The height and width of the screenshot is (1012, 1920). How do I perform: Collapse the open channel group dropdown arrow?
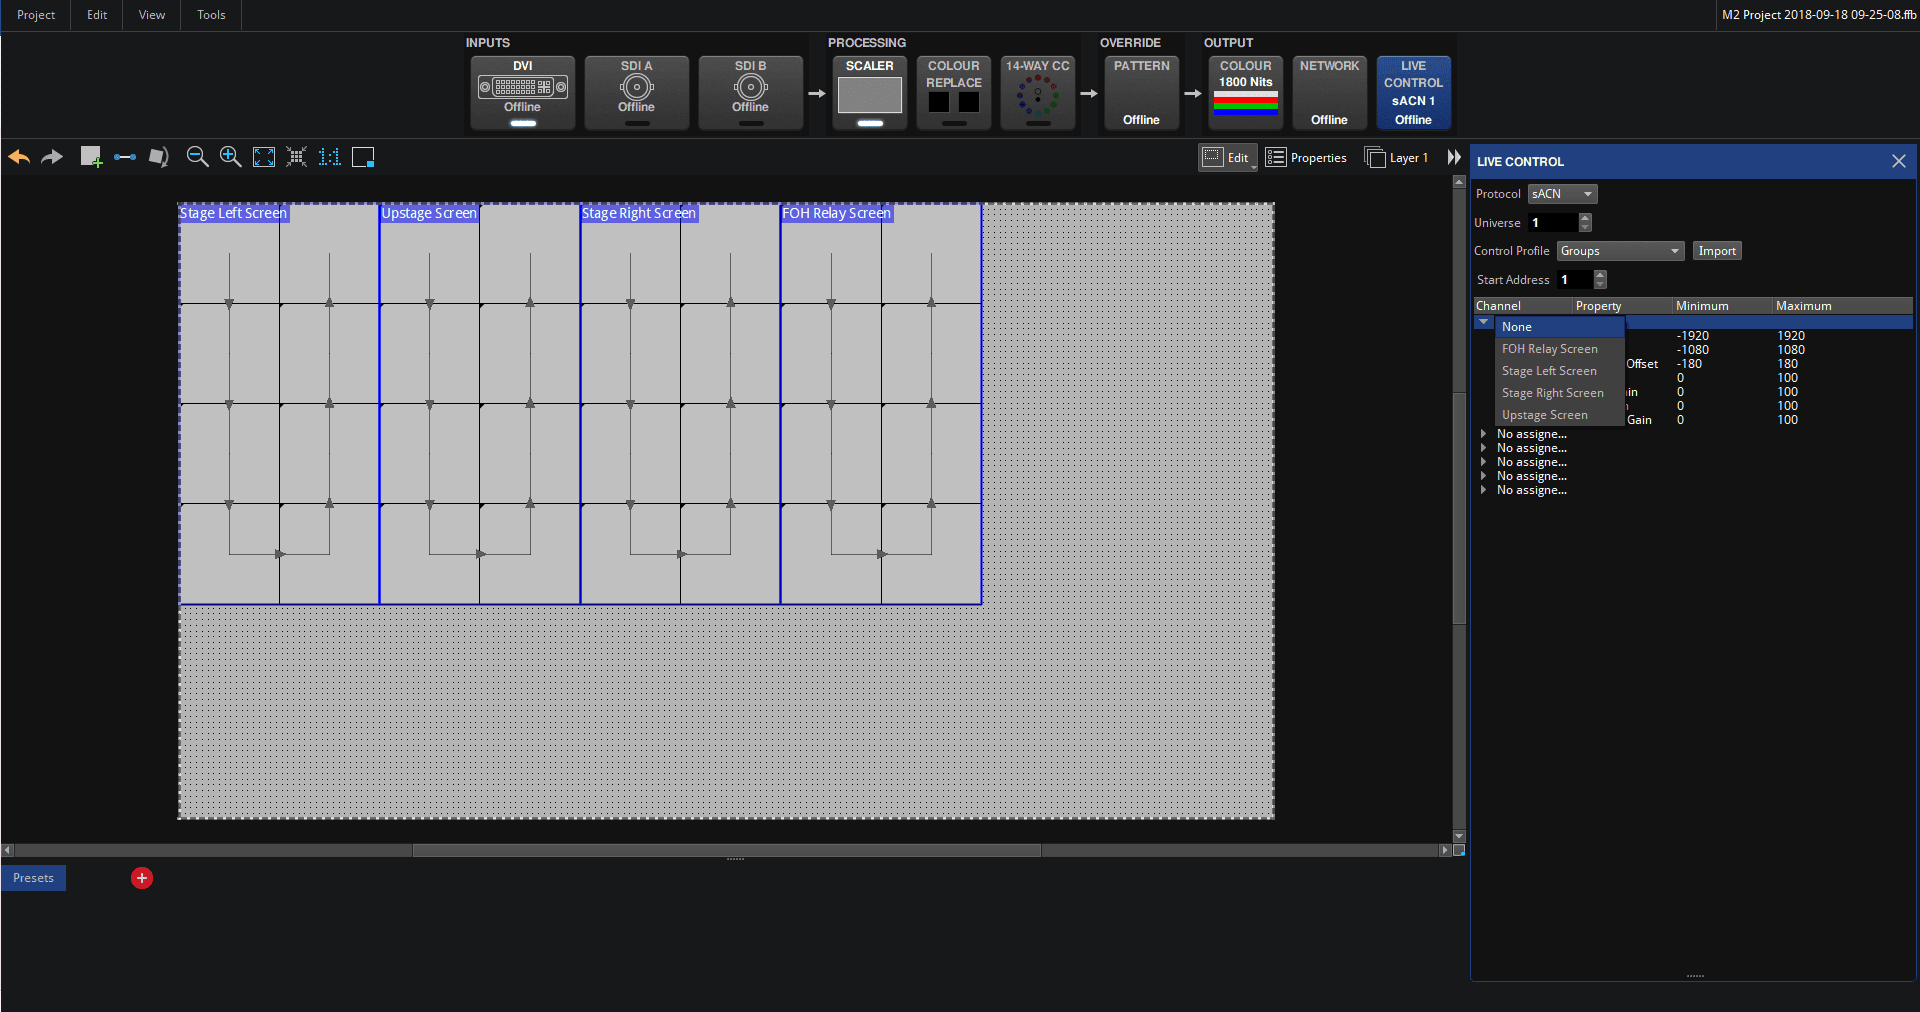point(1484,322)
